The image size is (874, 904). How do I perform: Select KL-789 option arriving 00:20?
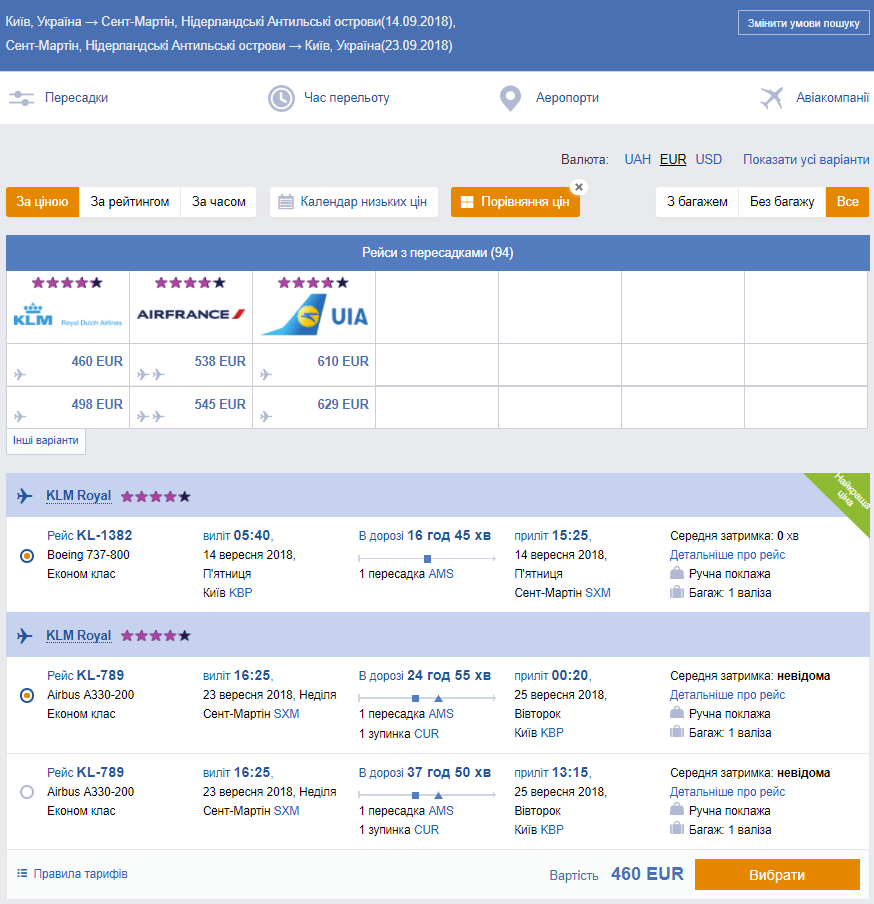click(x=27, y=695)
